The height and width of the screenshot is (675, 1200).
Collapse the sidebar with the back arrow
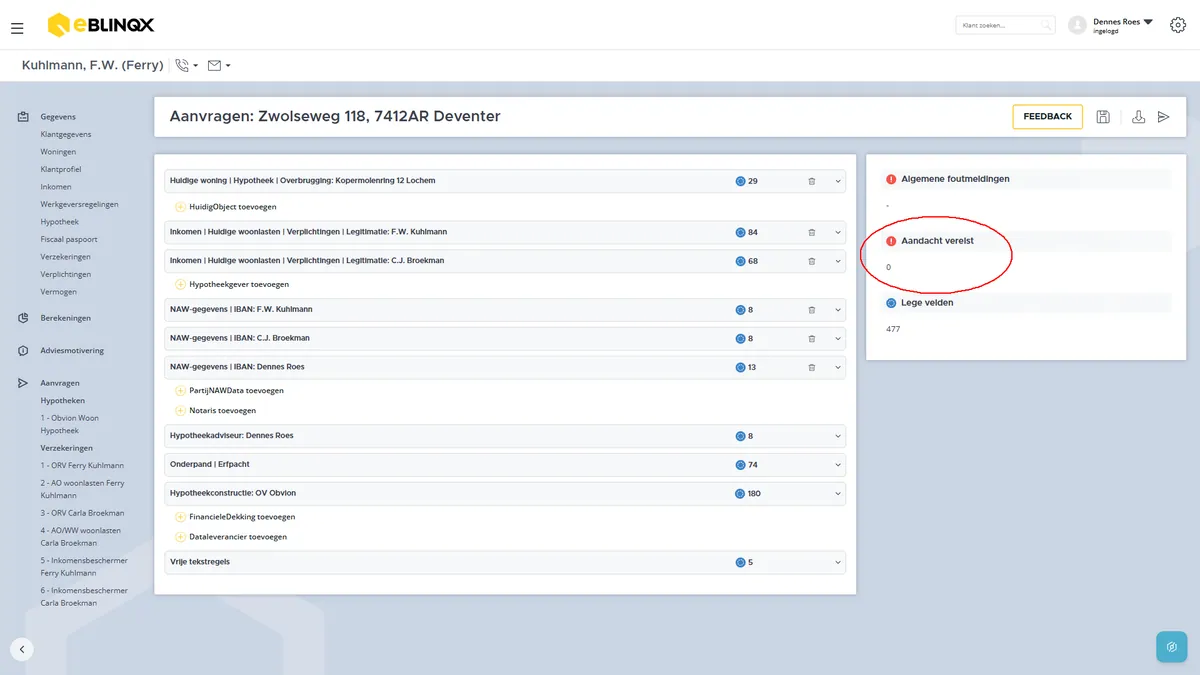22,649
